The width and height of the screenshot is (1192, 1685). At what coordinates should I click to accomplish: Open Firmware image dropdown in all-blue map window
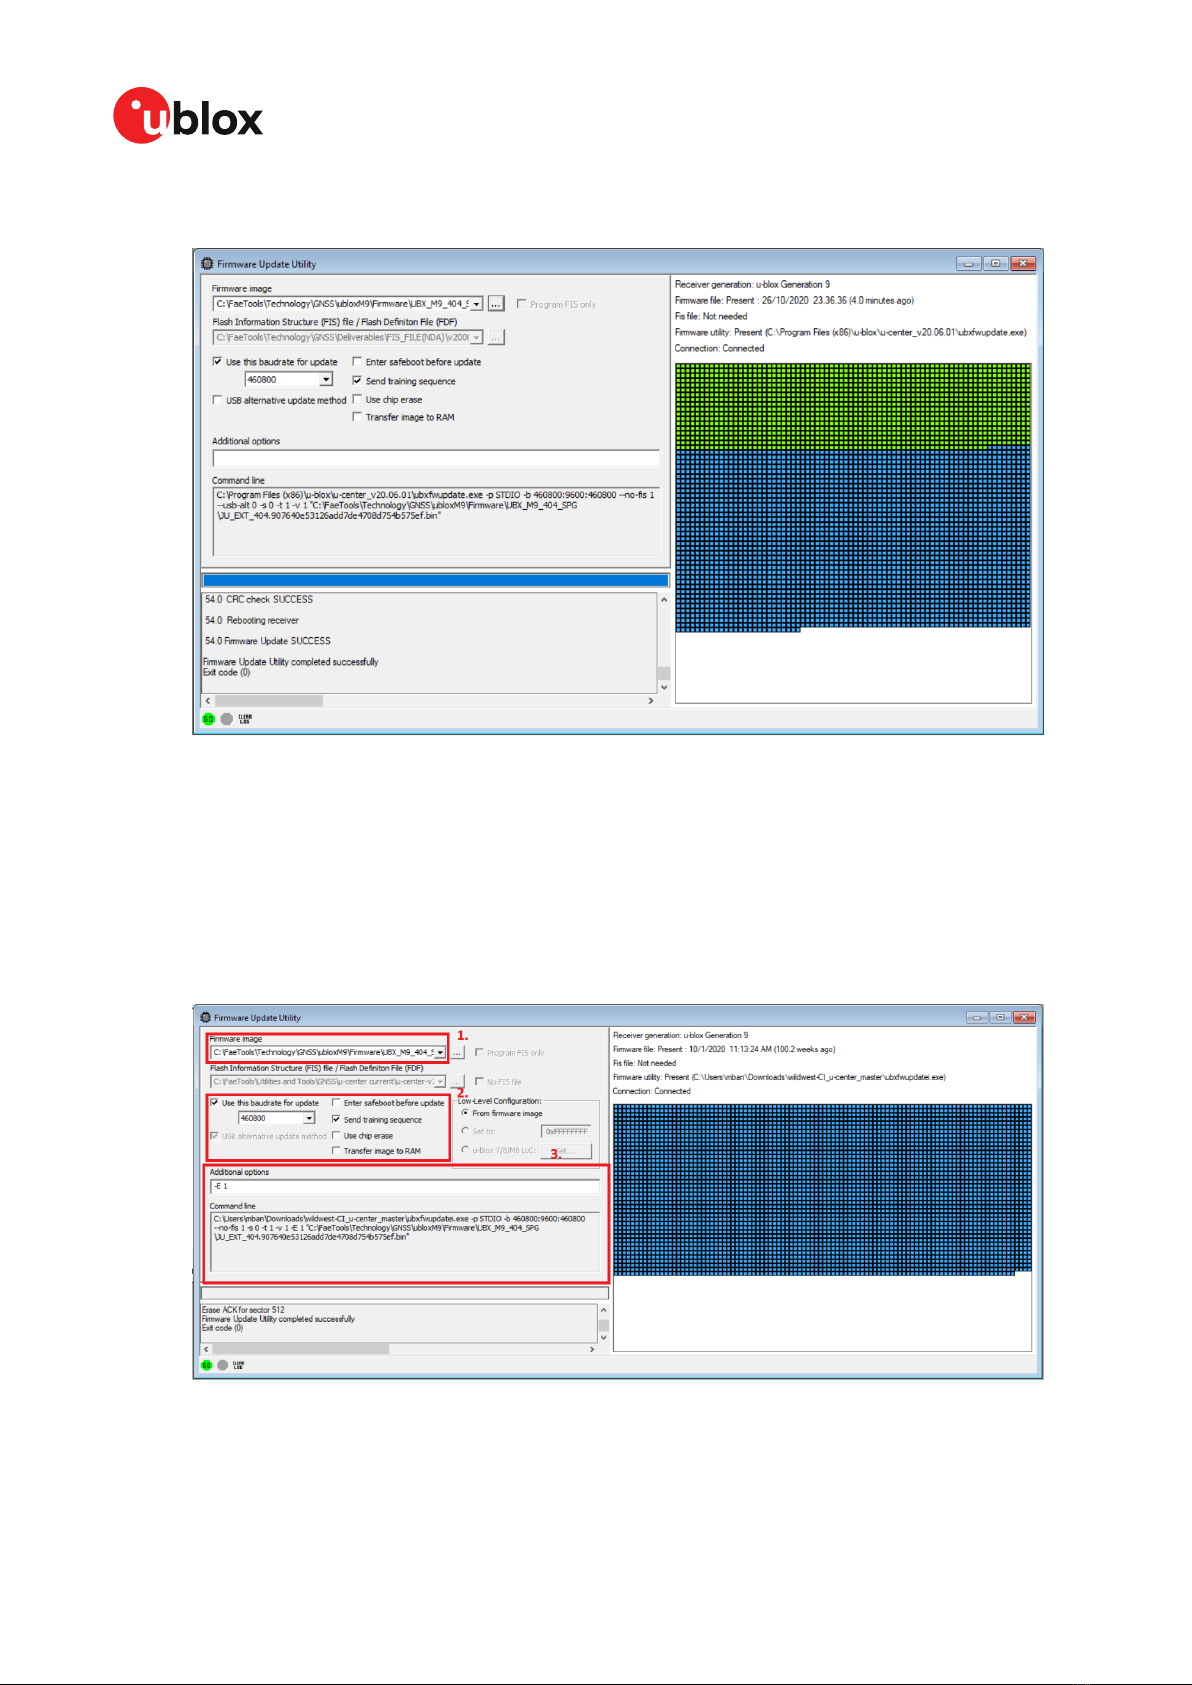click(x=440, y=1052)
